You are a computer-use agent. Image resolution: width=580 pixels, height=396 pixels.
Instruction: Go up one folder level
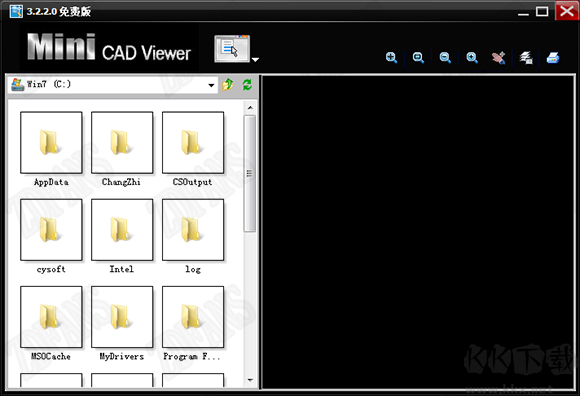pyautogui.click(x=228, y=85)
